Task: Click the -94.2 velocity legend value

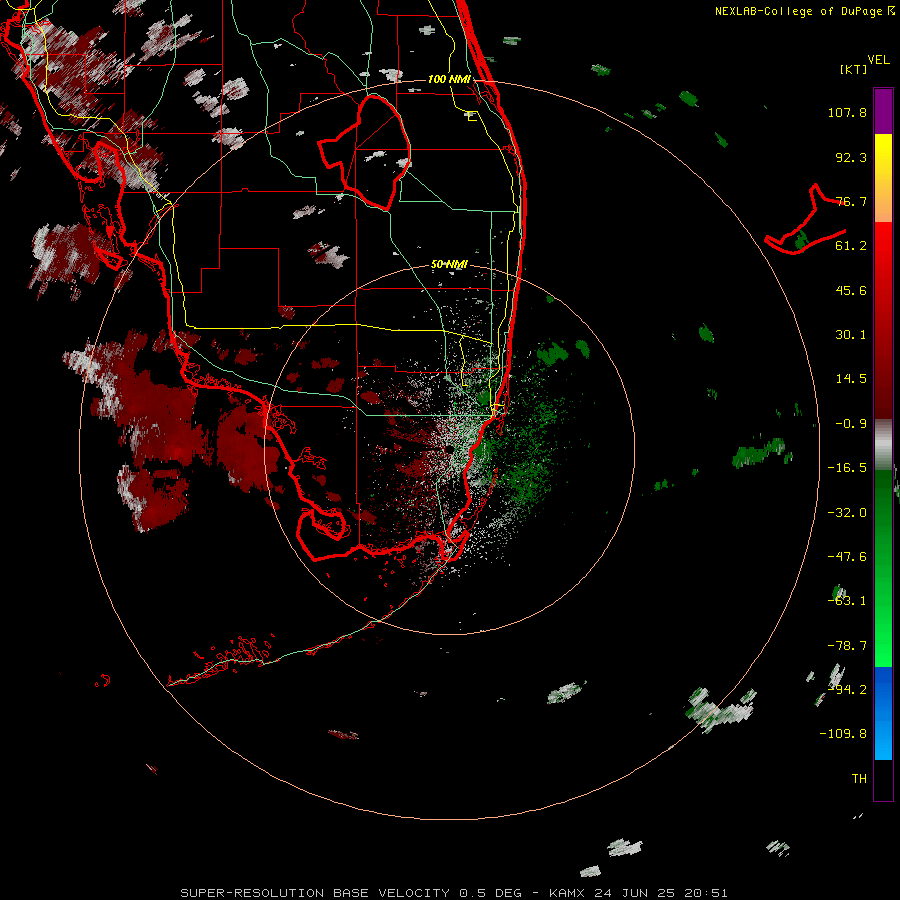Action: [847, 690]
